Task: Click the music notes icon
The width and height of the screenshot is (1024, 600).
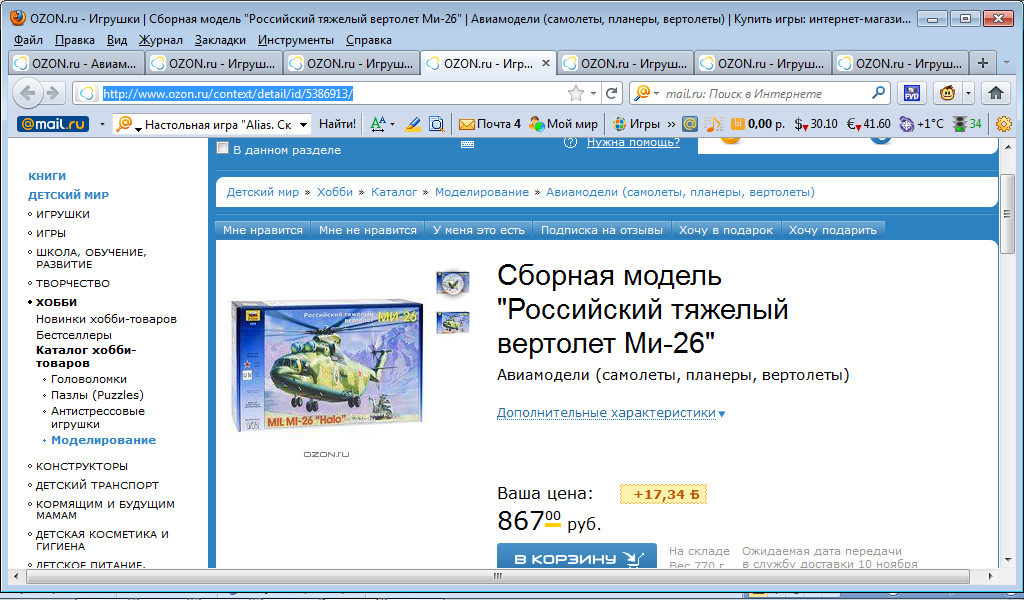Action: click(x=714, y=123)
